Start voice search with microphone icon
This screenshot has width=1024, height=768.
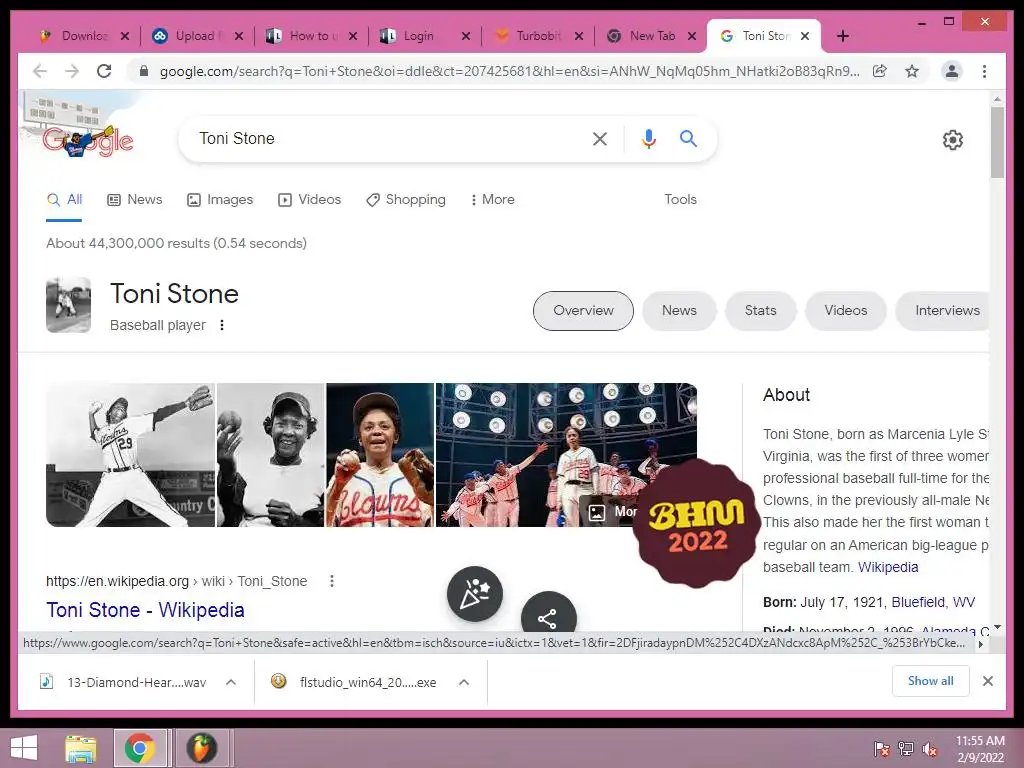[648, 138]
